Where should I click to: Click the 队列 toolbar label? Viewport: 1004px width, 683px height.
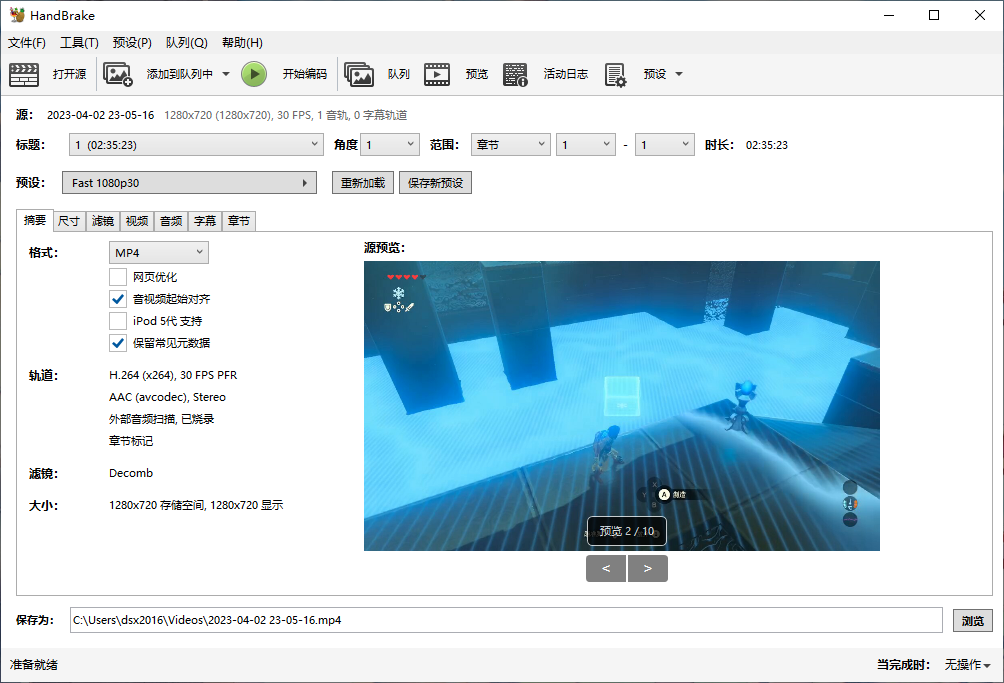pyautogui.click(x=398, y=74)
